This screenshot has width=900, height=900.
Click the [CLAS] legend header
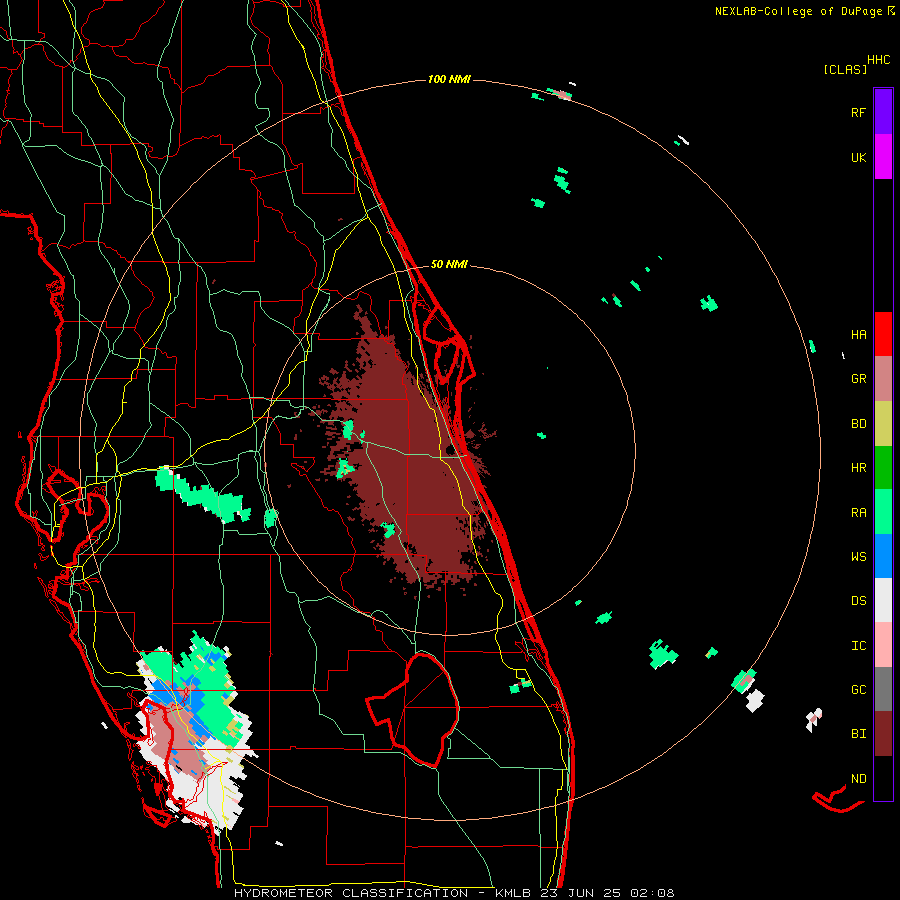844,69
